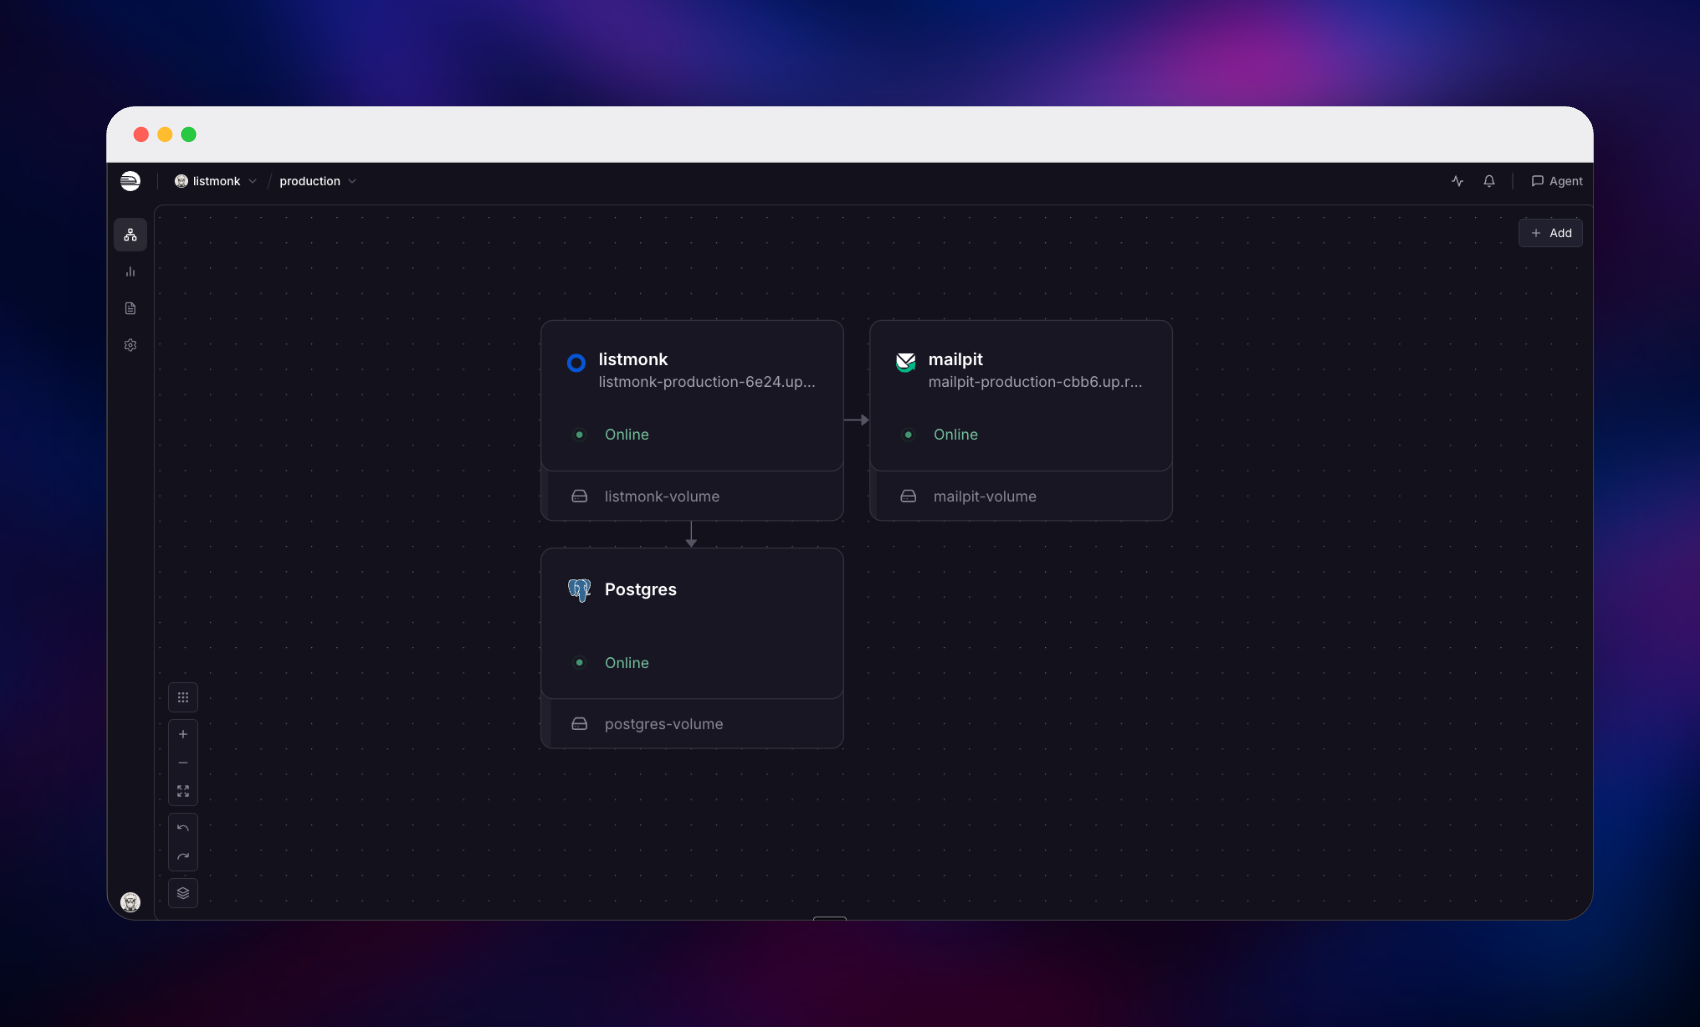Click the Add button
Viewport: 1700px width, 1027px height.
pyautogui.click(x=1550, y=233)
